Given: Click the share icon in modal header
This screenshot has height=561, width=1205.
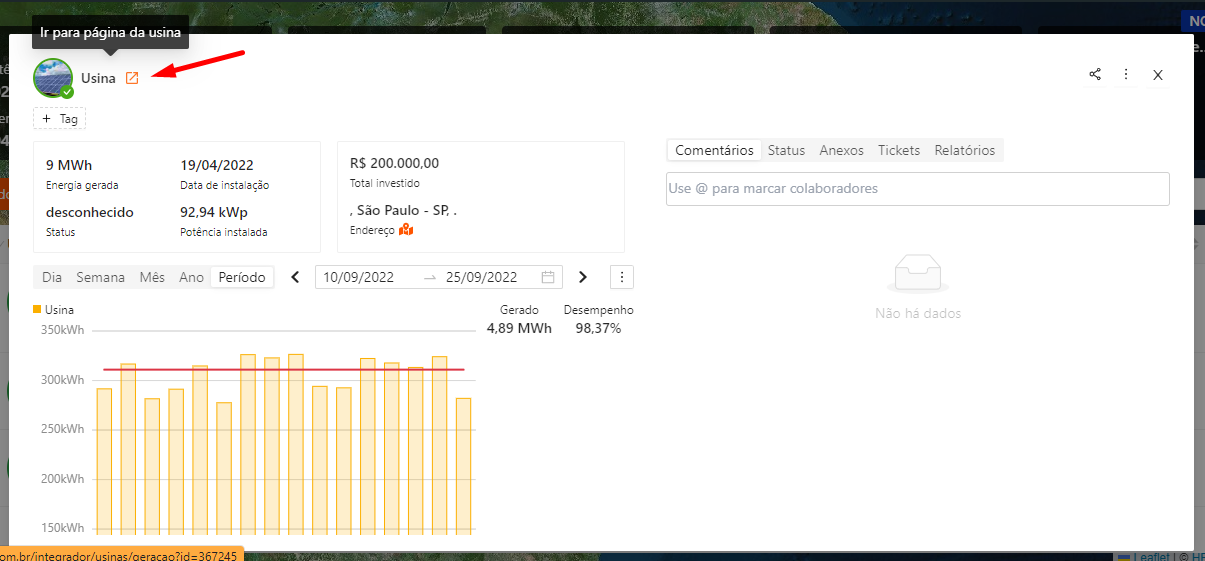Looking at the screenshot, I should 1095,74.
